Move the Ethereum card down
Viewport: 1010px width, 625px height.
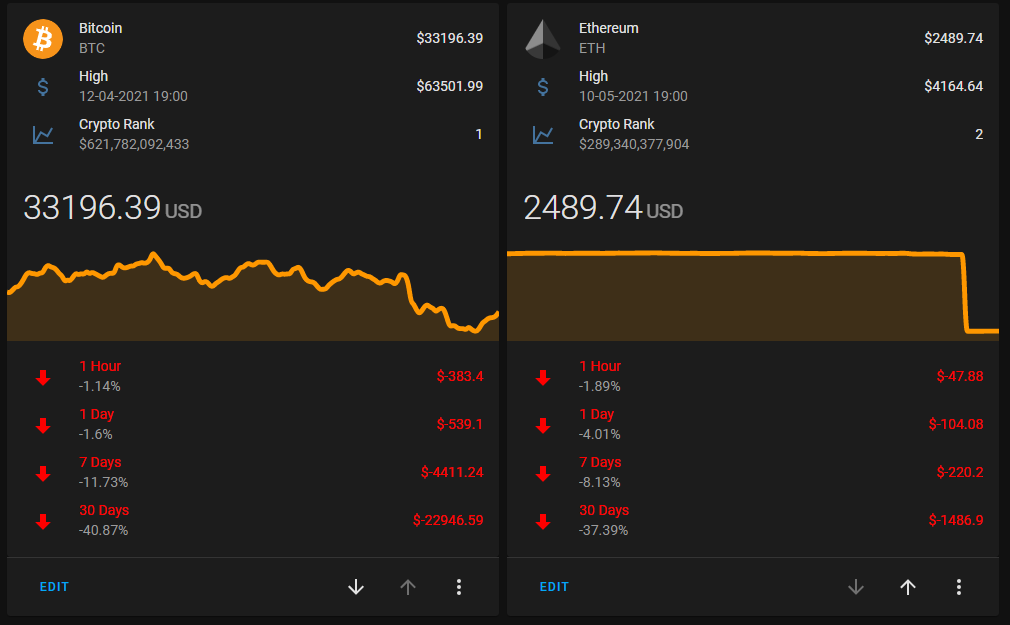[856, 587]
